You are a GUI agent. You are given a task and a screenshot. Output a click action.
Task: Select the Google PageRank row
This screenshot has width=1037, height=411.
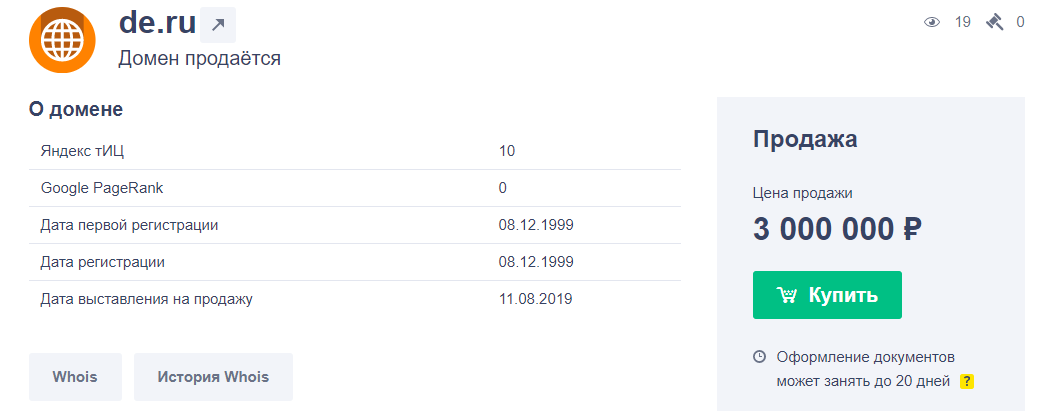tap(354, 189)
